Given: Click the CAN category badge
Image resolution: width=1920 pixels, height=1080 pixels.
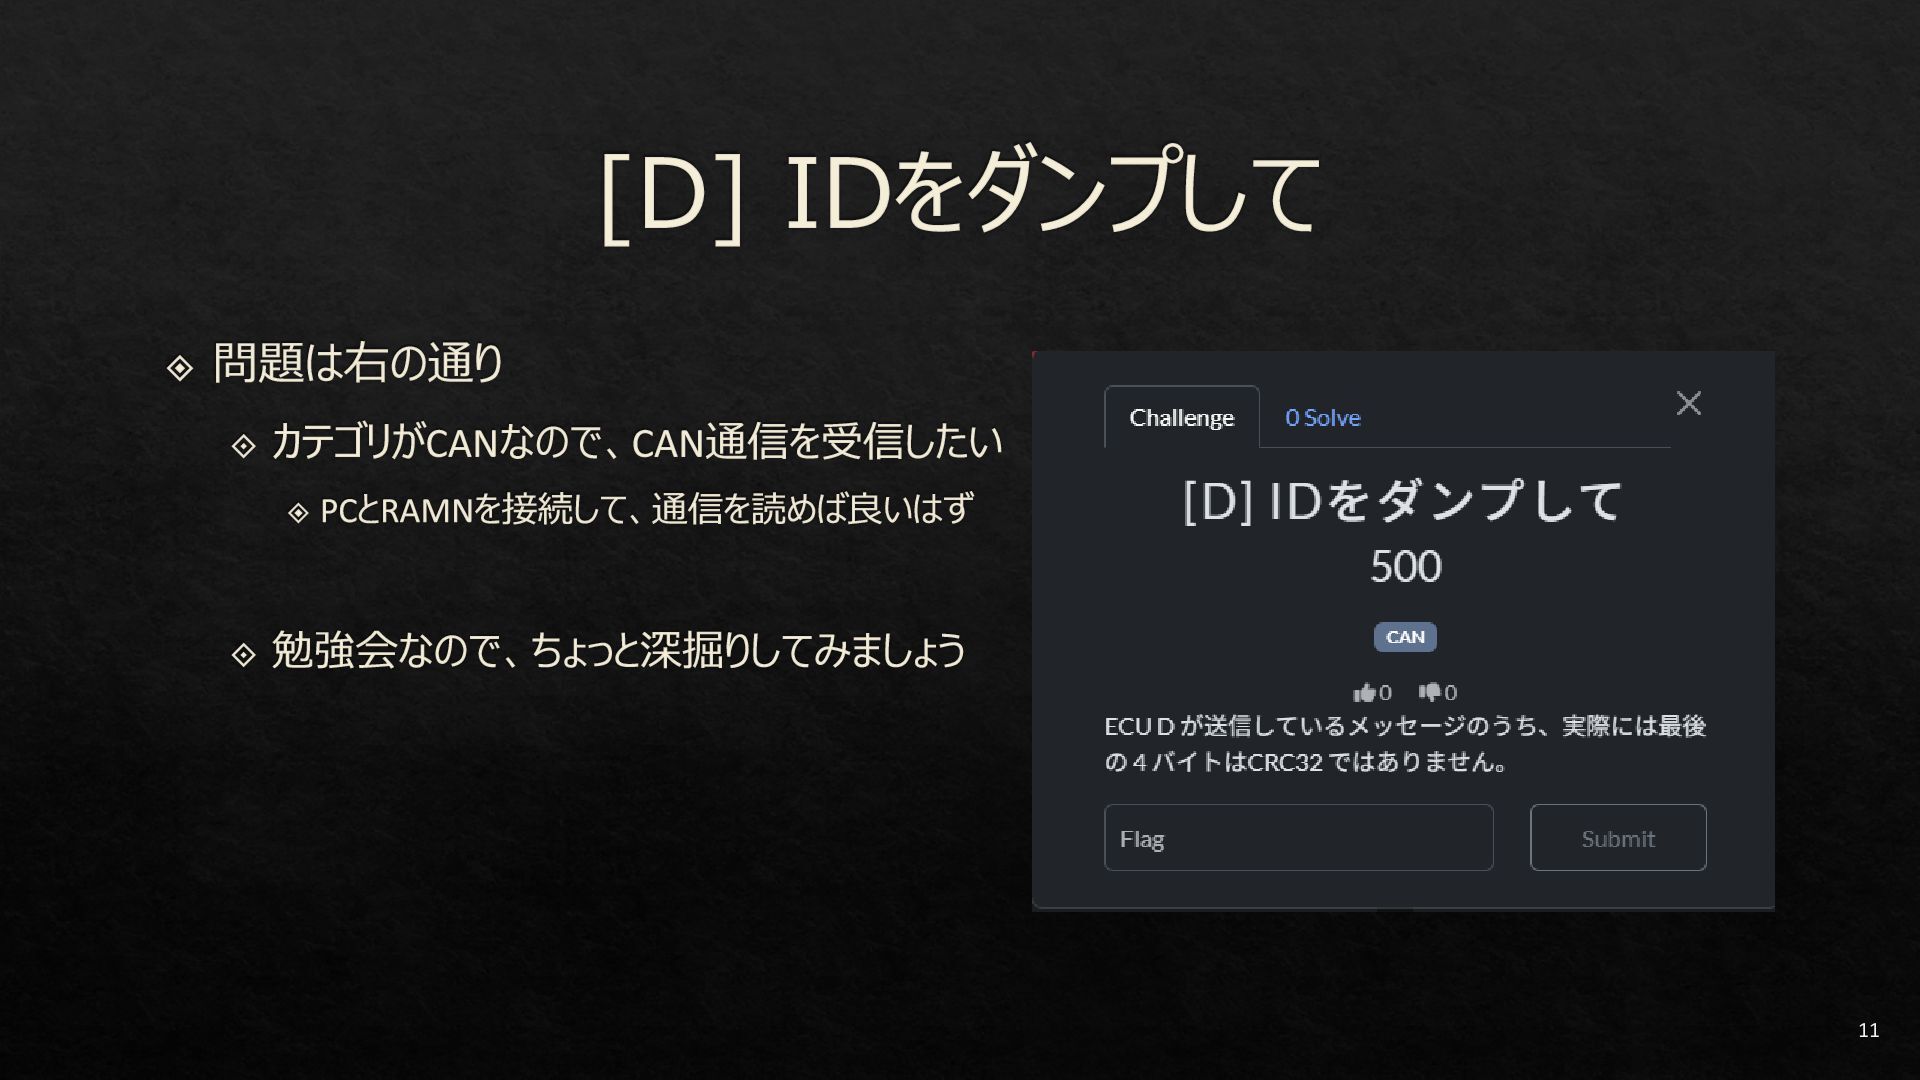Looking at the screenshot, I should pos(1404,637).
